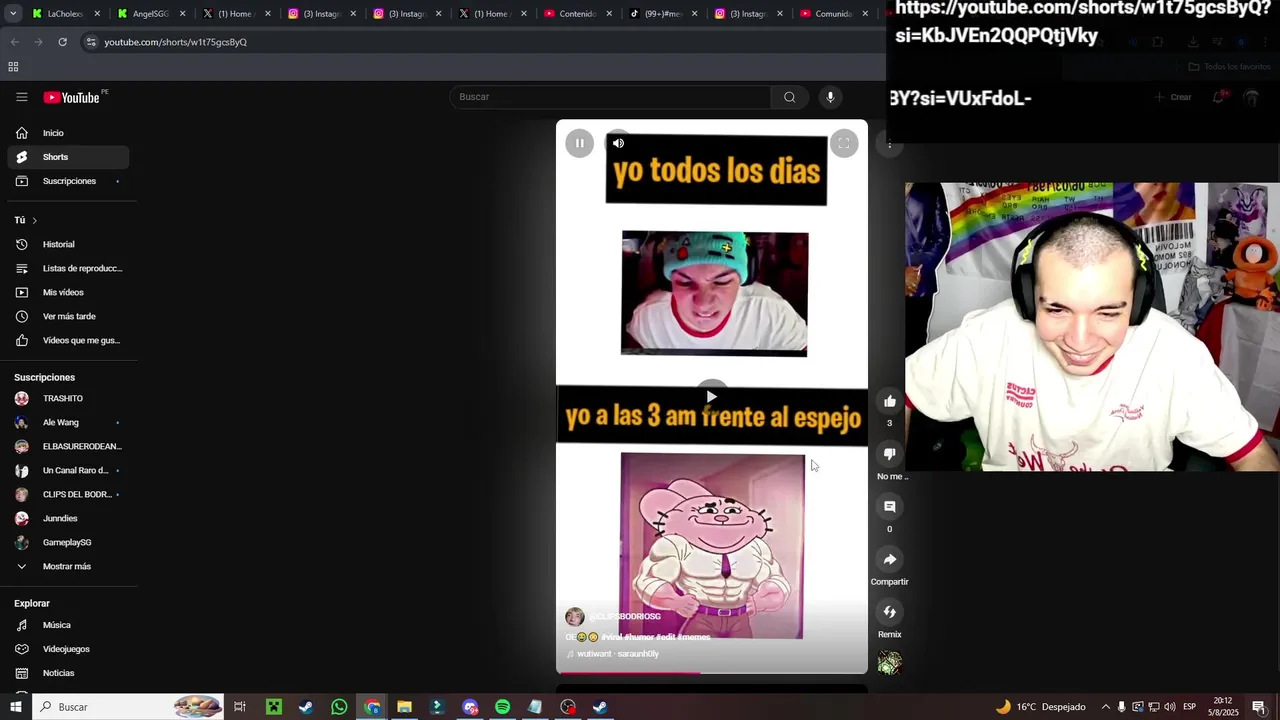The height and width of the screenshot is (720, 1280).
Task: Go to the YouTube logo homepage
Action: point(72,97)
